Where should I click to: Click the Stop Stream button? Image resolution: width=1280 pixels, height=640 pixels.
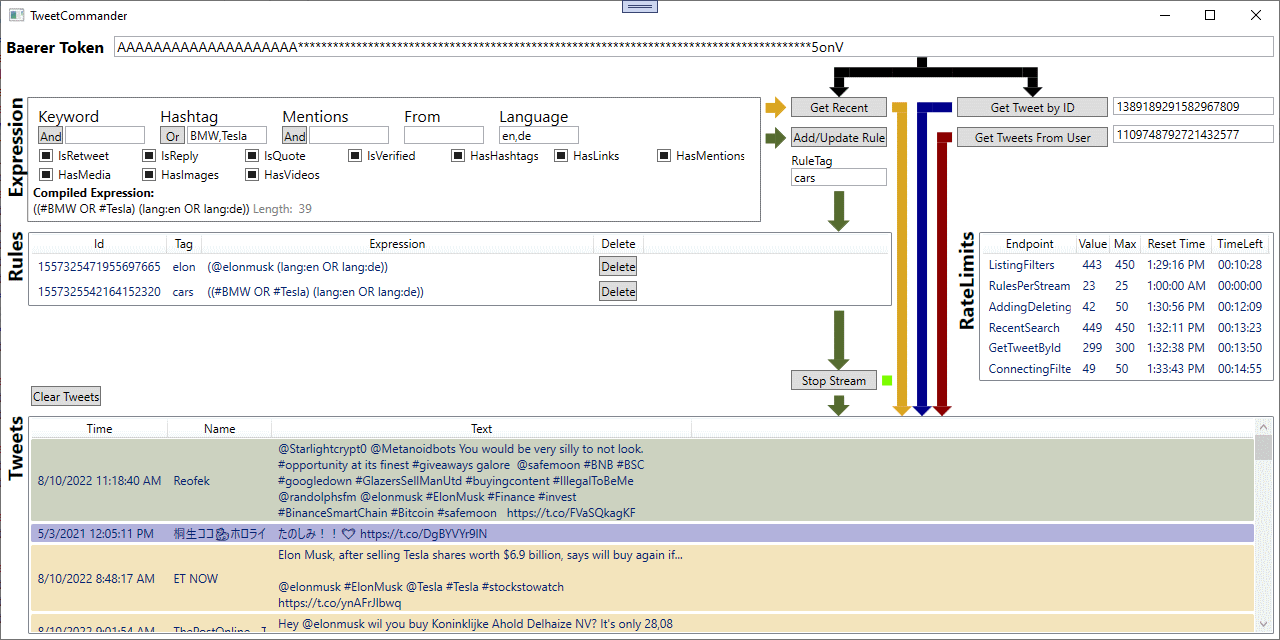[833, 380]
